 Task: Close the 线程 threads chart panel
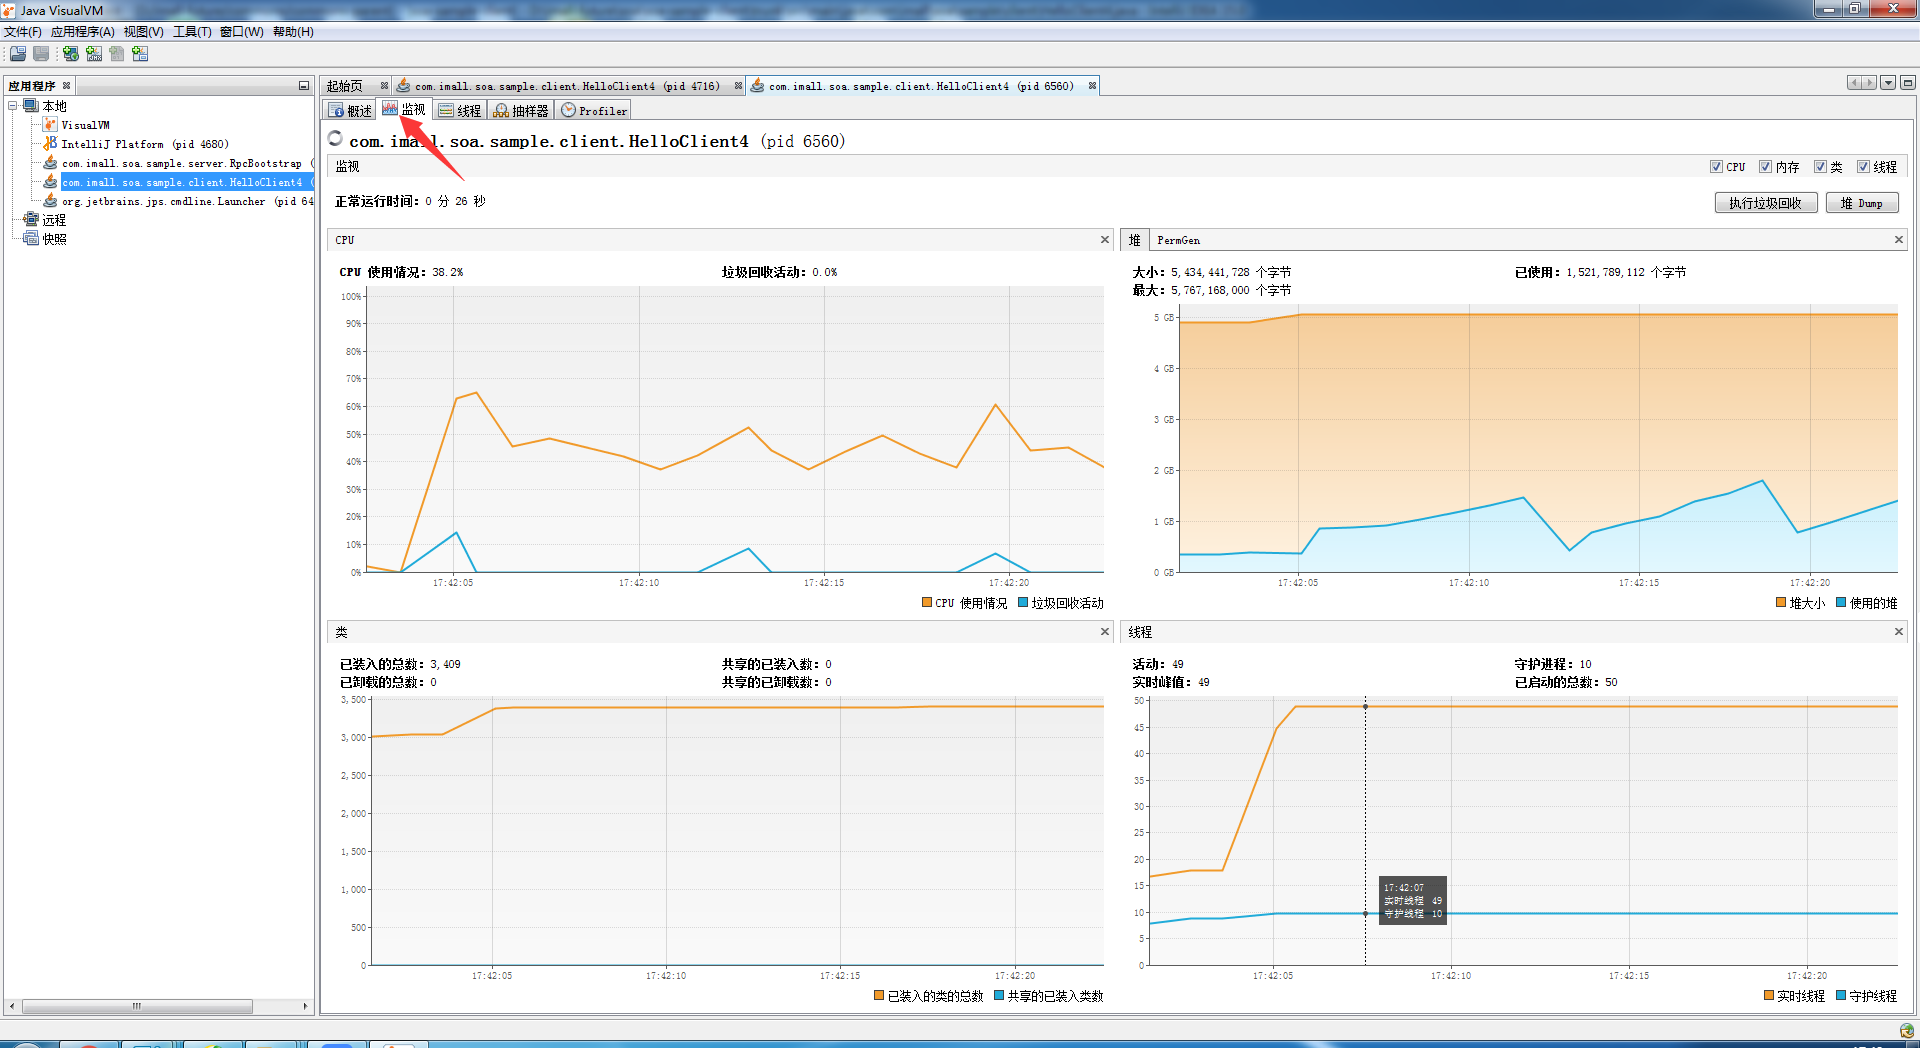pyautogui.click(x=1898, y=632)
